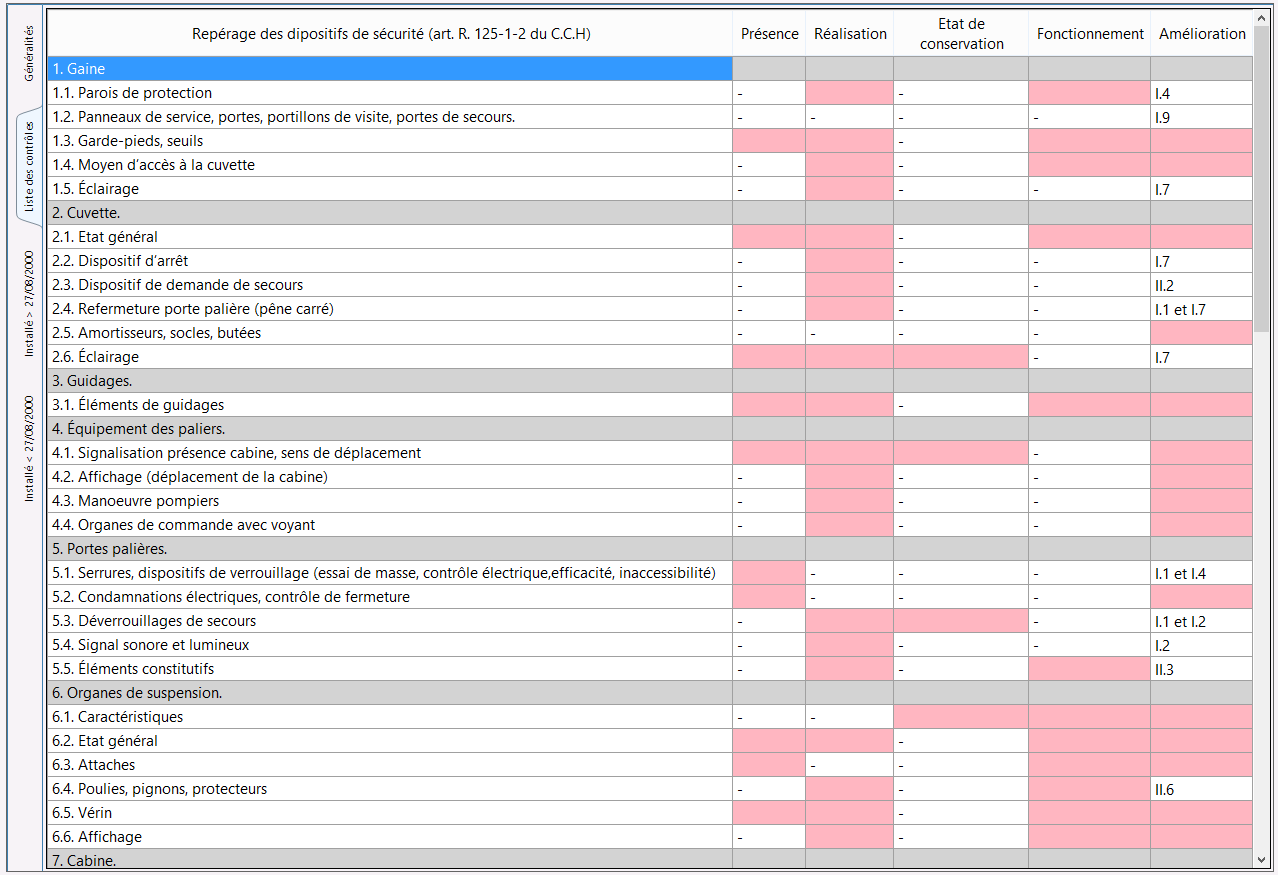
Task: Select row label '4.3. Manoeuvre pompiers'
Action: 135,501
